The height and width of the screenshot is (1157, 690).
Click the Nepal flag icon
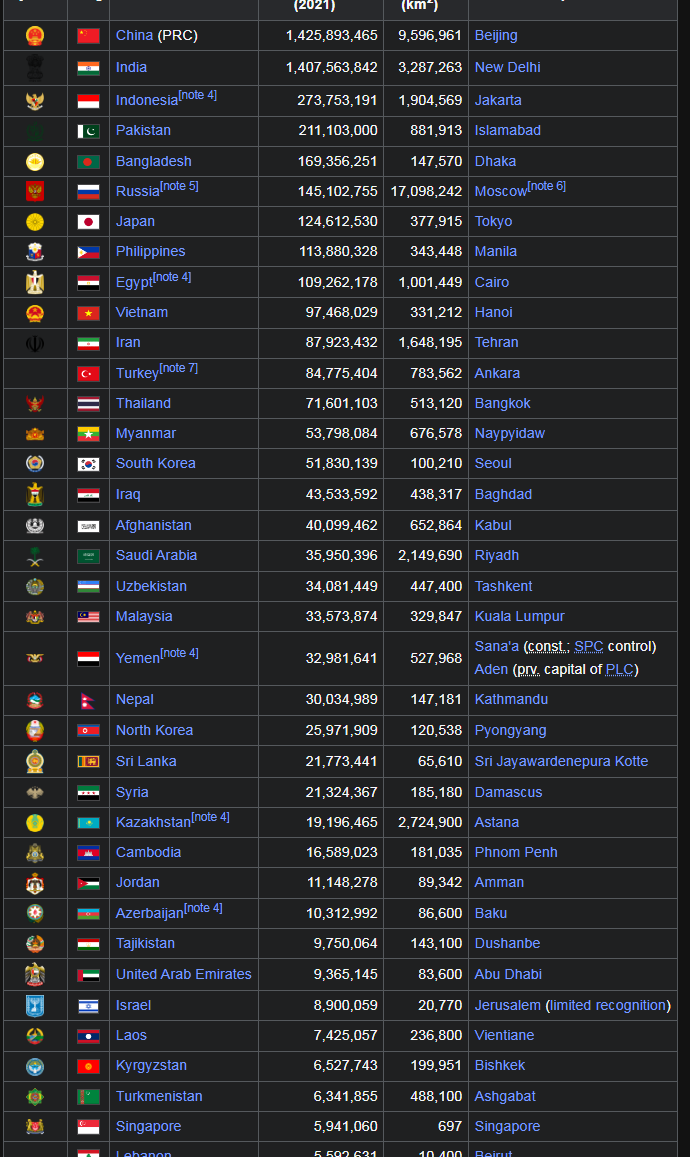coord(88,700)
